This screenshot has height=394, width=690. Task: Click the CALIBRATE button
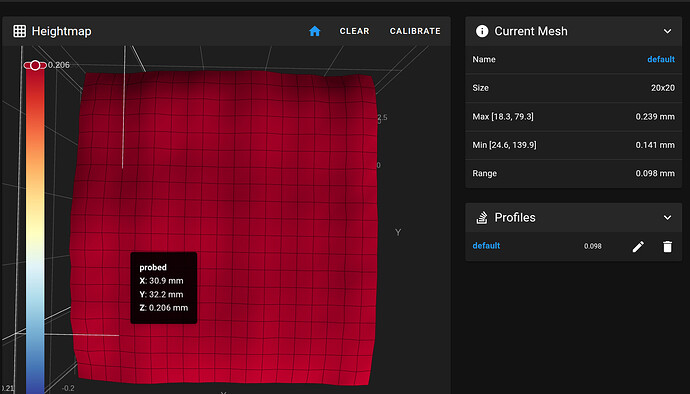(x=415, y=31)
